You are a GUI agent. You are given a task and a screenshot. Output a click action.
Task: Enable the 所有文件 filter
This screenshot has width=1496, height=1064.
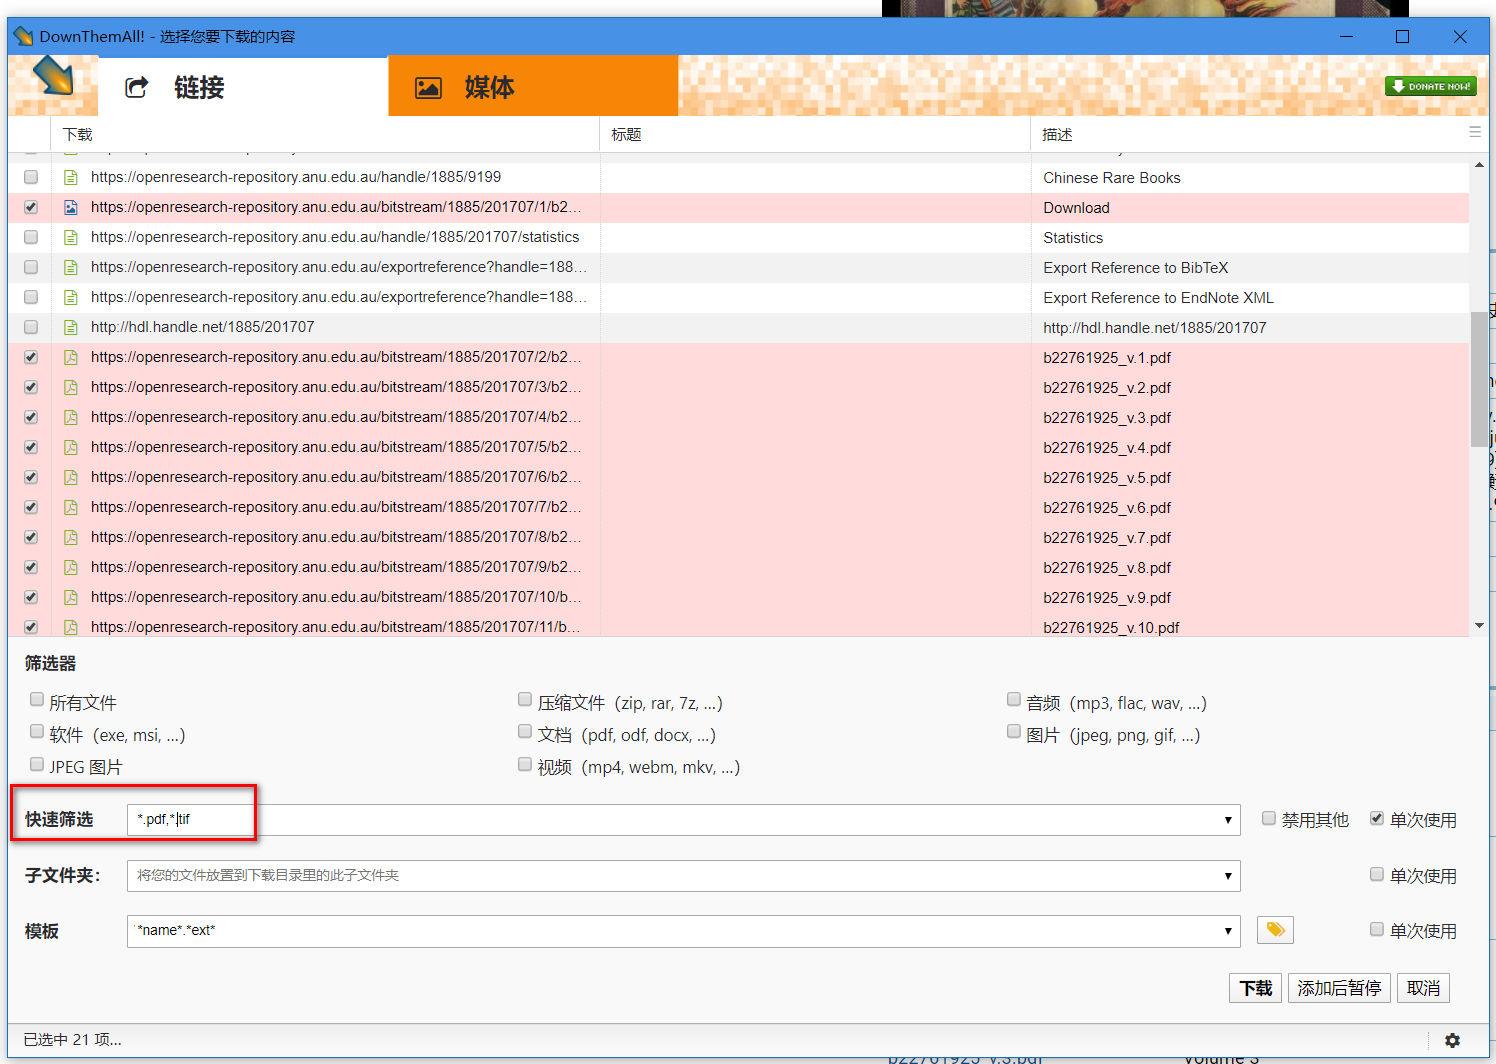37,700
